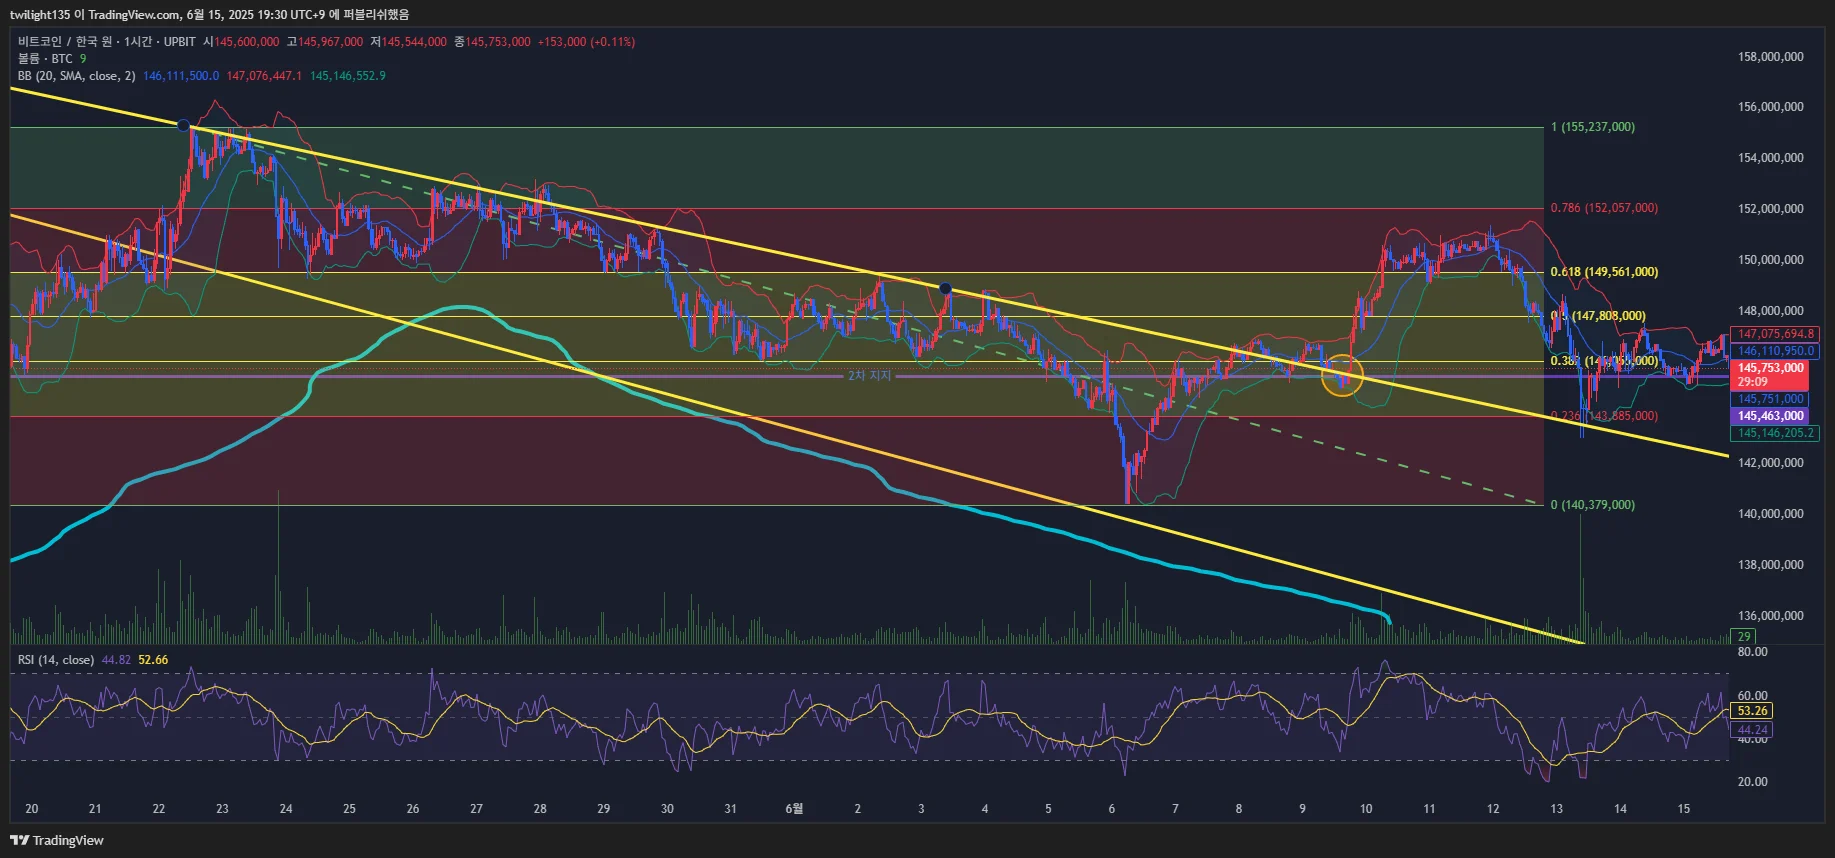Click the 158,000,000 price scale label
1835x858 pixels.
(1771, 57)
